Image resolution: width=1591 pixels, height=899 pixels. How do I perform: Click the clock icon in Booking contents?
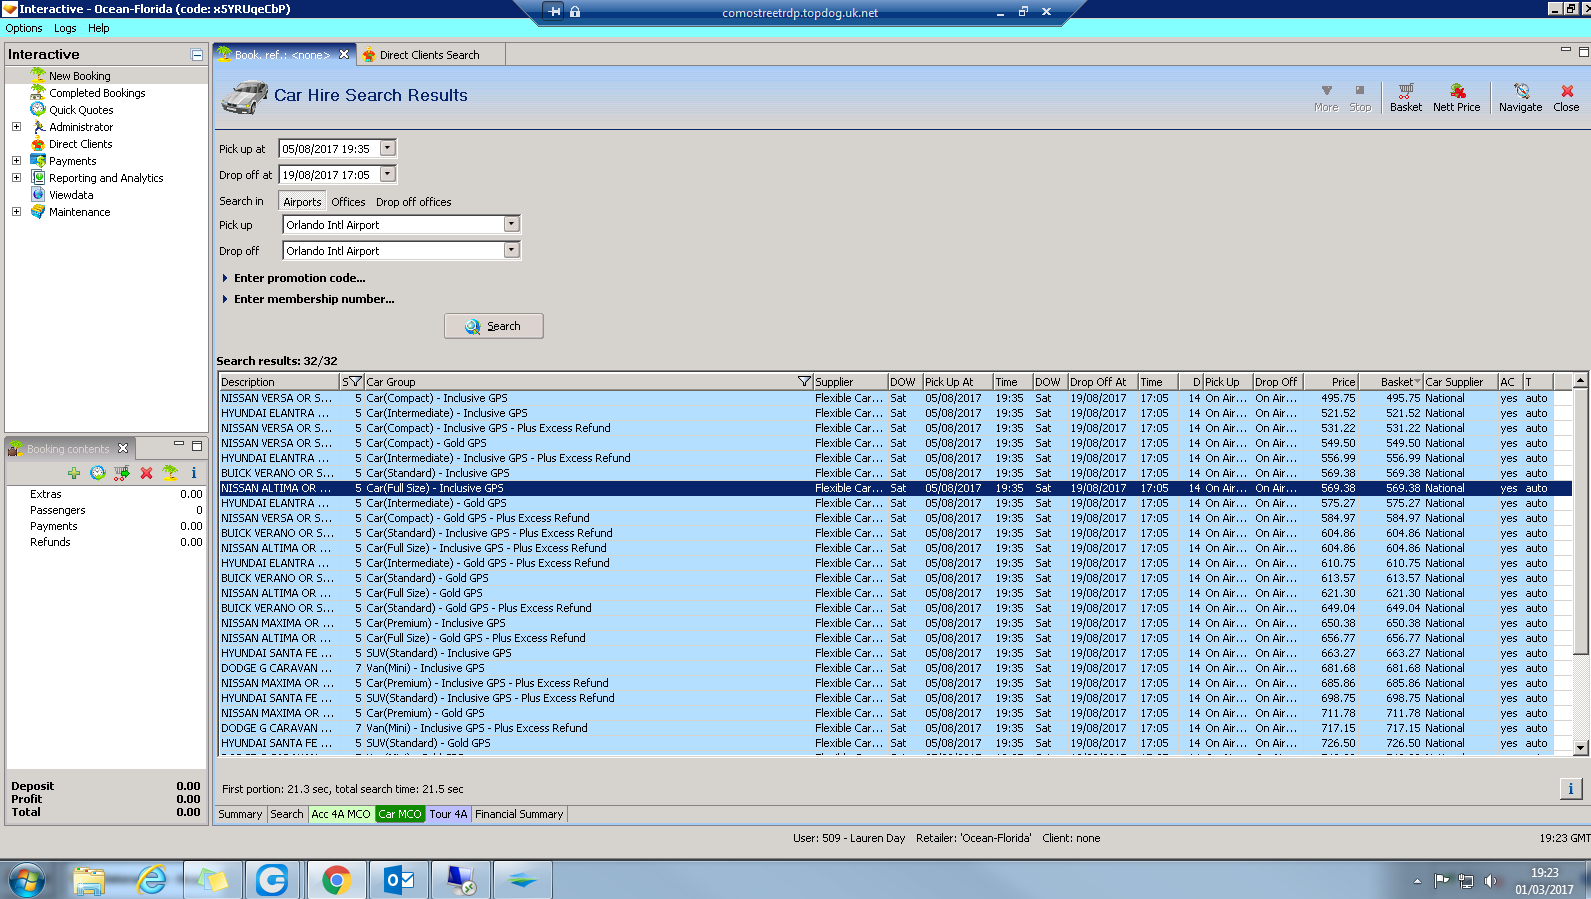(x=98, y=473)
